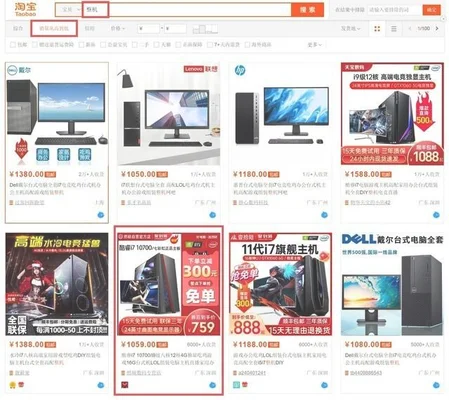Click the product title under ¥1588.00

tap(391, 188)
